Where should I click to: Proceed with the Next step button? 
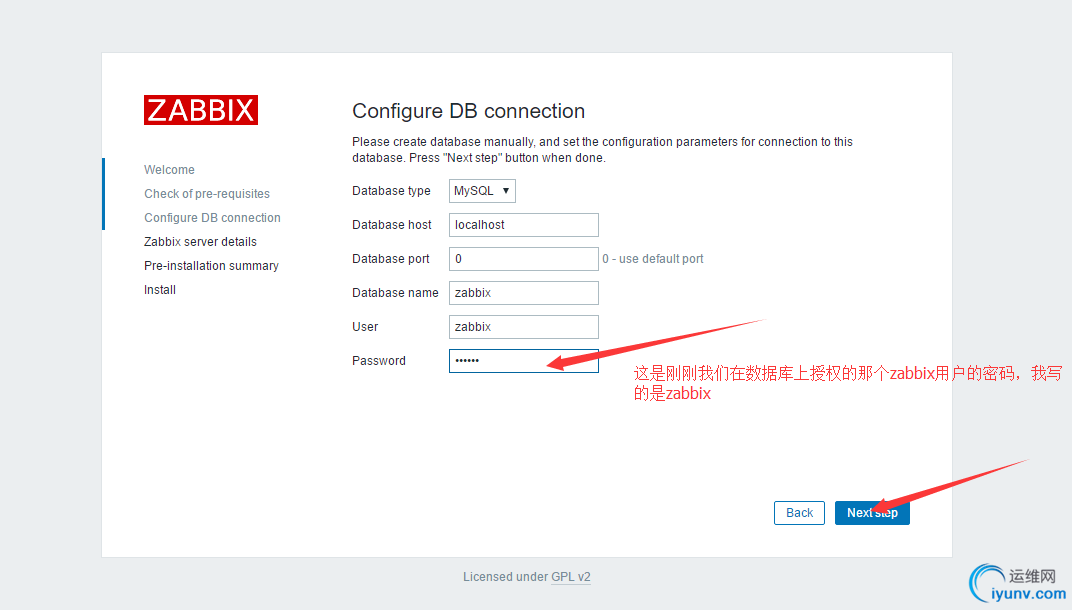tap(872, 513)
